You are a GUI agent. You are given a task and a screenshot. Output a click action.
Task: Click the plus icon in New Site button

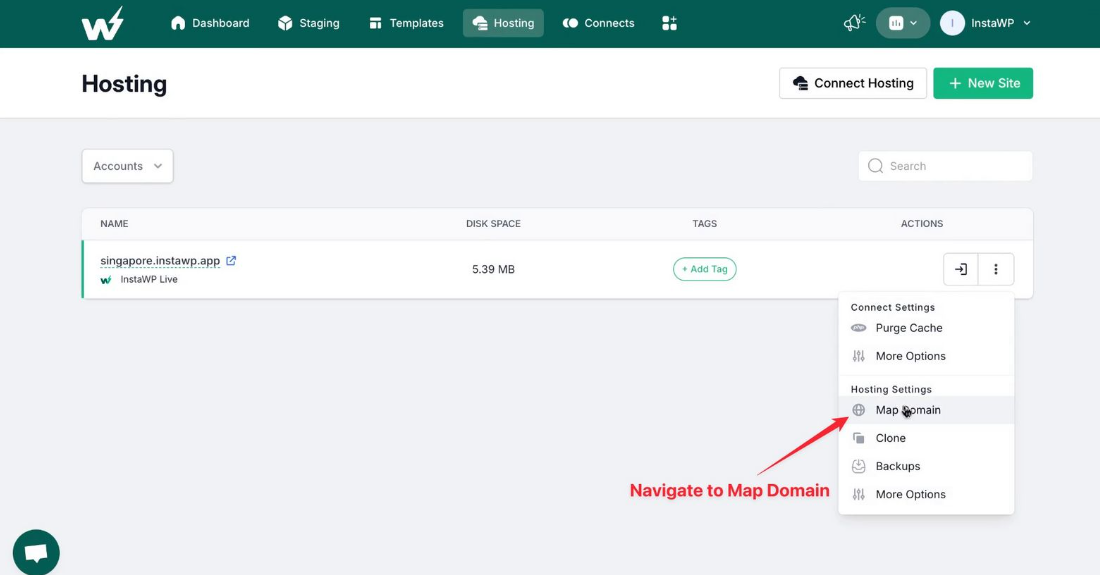[955, 83]
